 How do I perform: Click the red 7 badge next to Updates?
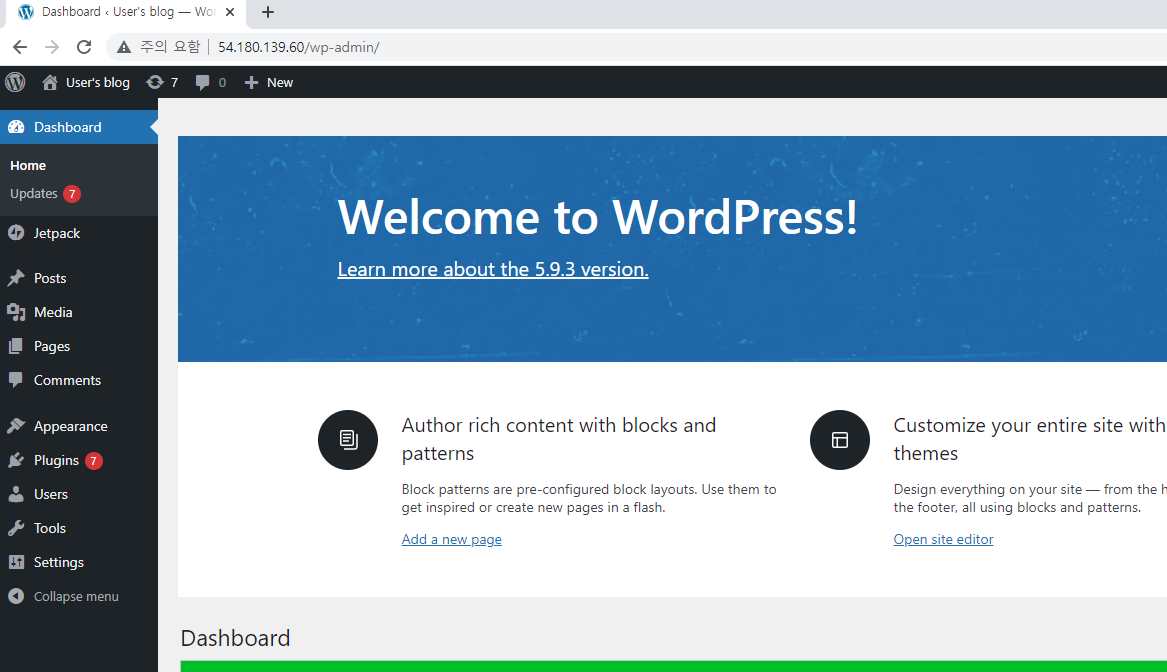pos(72,193)
